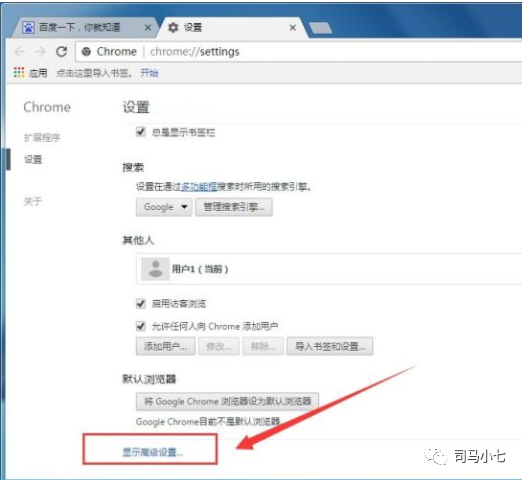Click the Chrome site info icon in address bar
The width and height of the screenshot is (522, 480).
(86, 52)
